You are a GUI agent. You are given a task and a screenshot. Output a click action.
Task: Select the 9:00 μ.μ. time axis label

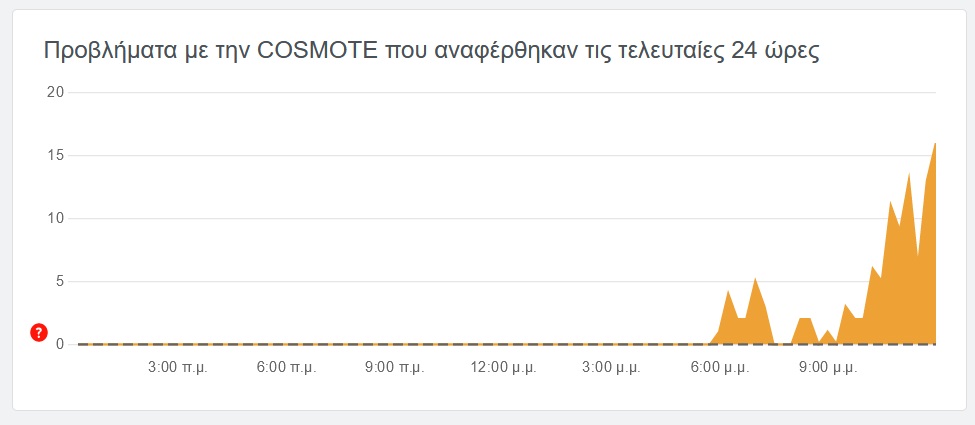[829, 367]
